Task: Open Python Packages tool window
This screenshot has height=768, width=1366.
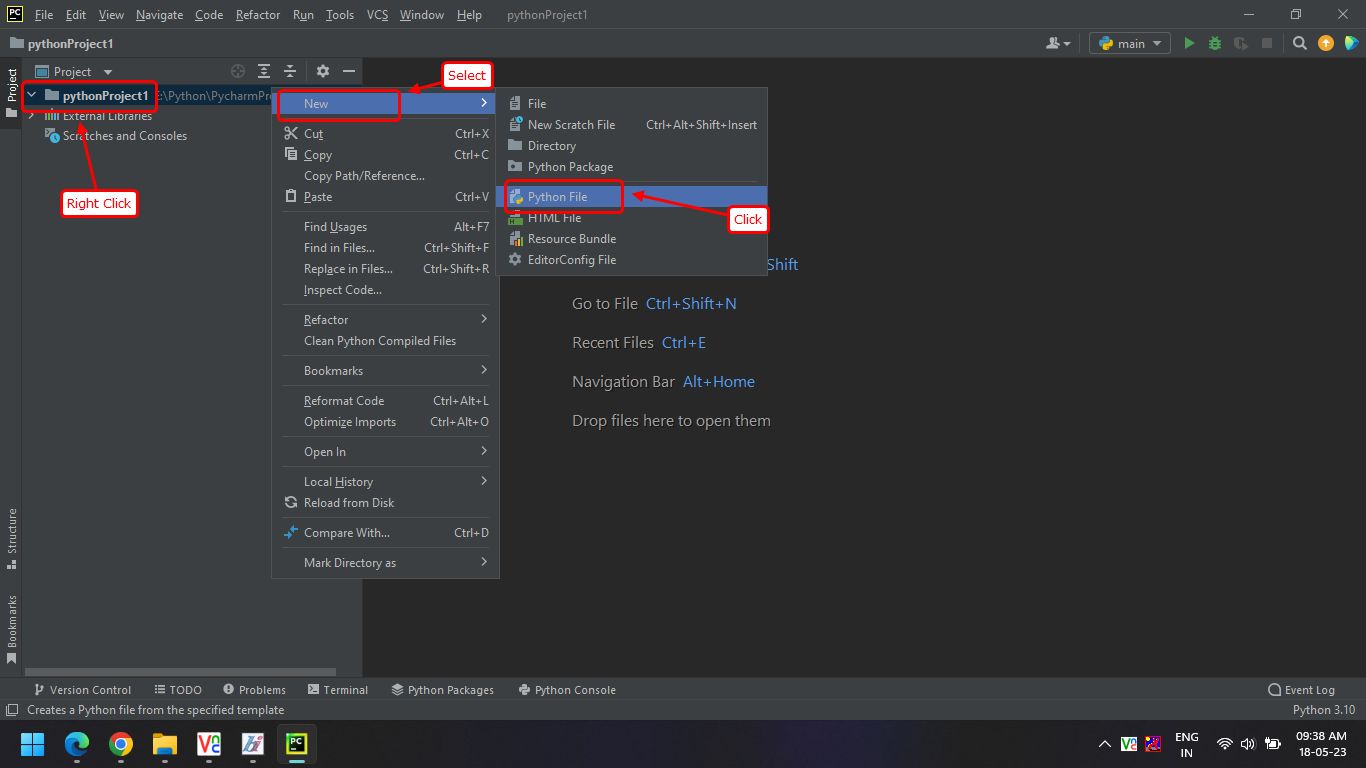Action: point(442,690)
